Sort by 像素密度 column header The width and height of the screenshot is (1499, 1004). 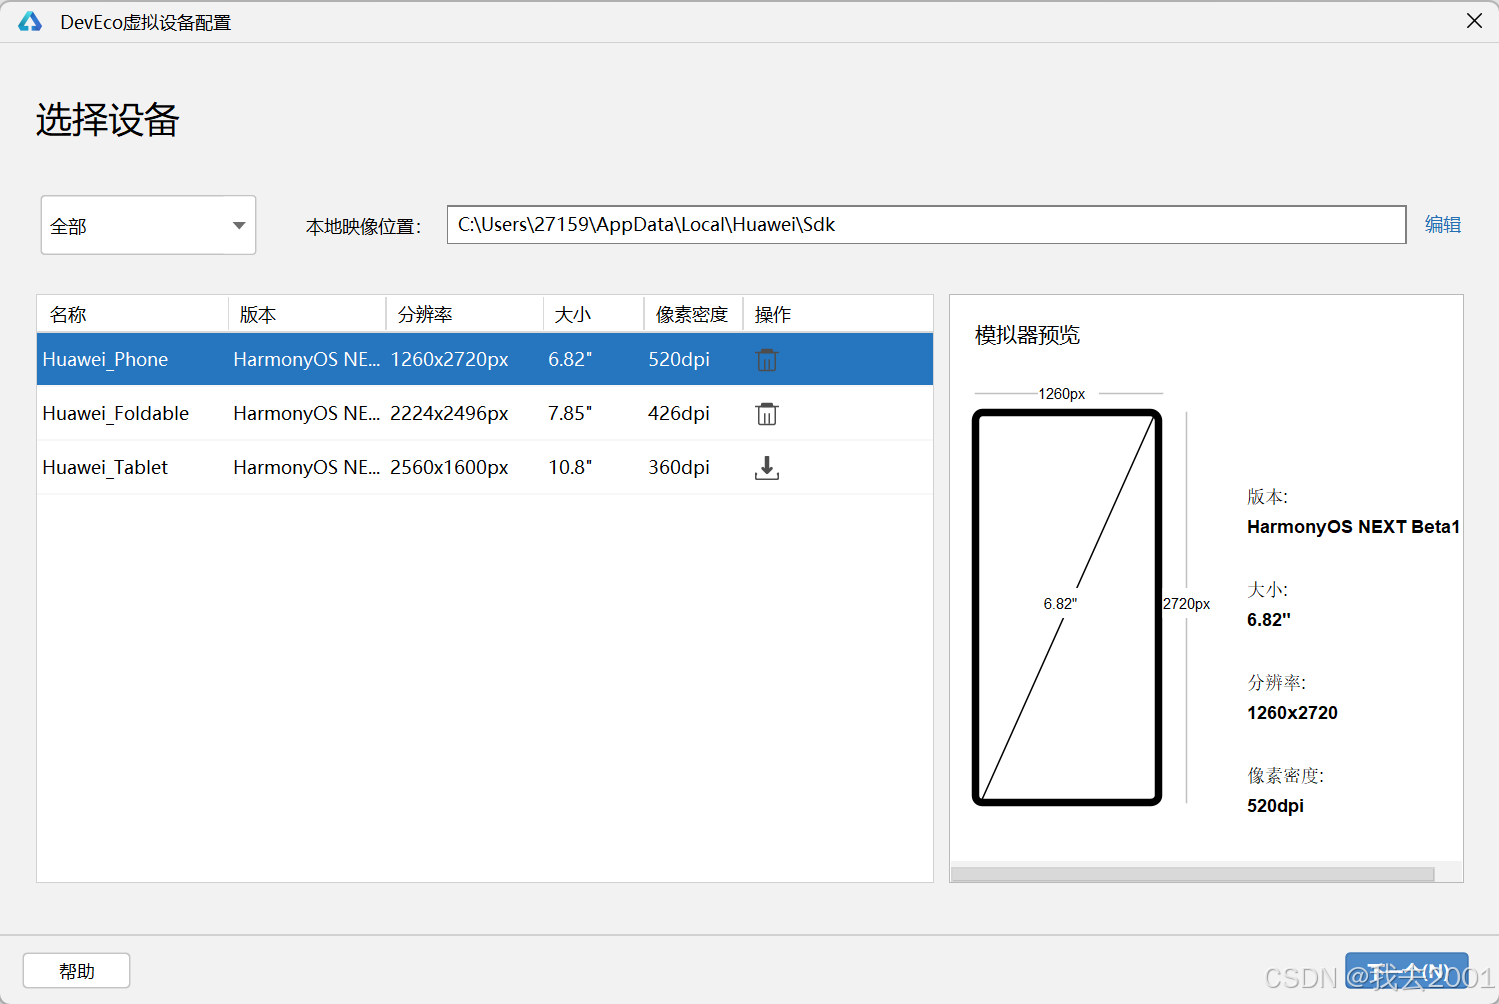[694, 314]
